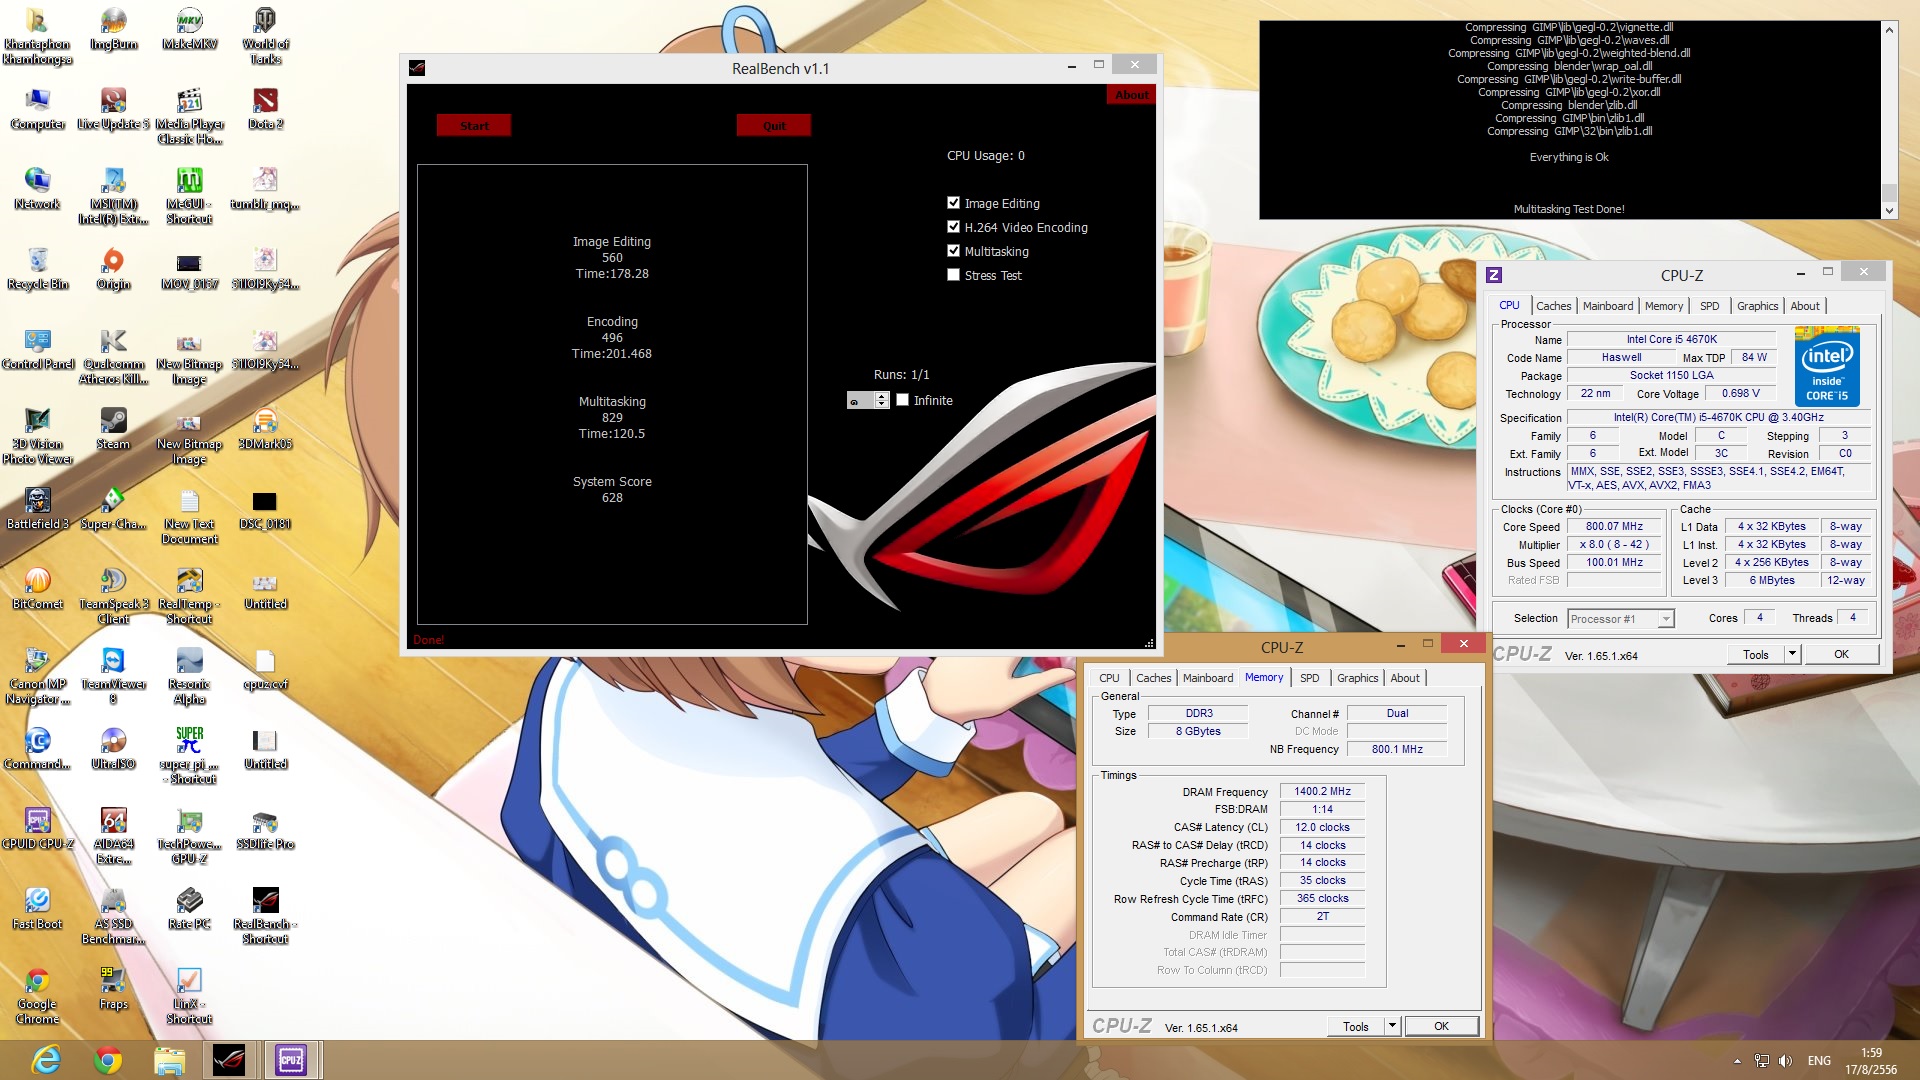This screenshot has height=1080, width=1920.
Task: Uncheck the Image Editing checkbox
Action: pos(953,203)
